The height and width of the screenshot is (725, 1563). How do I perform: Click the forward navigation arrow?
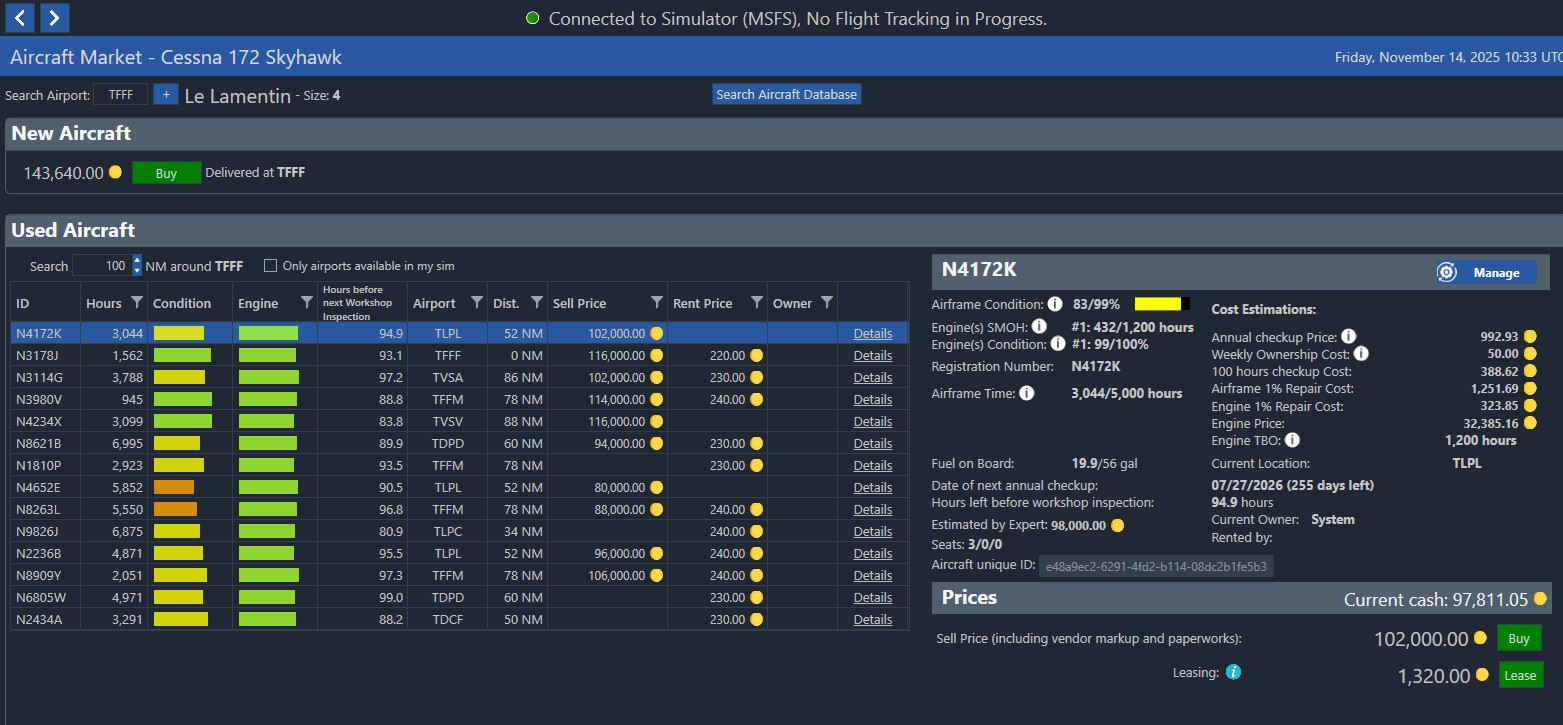point(55,17)
